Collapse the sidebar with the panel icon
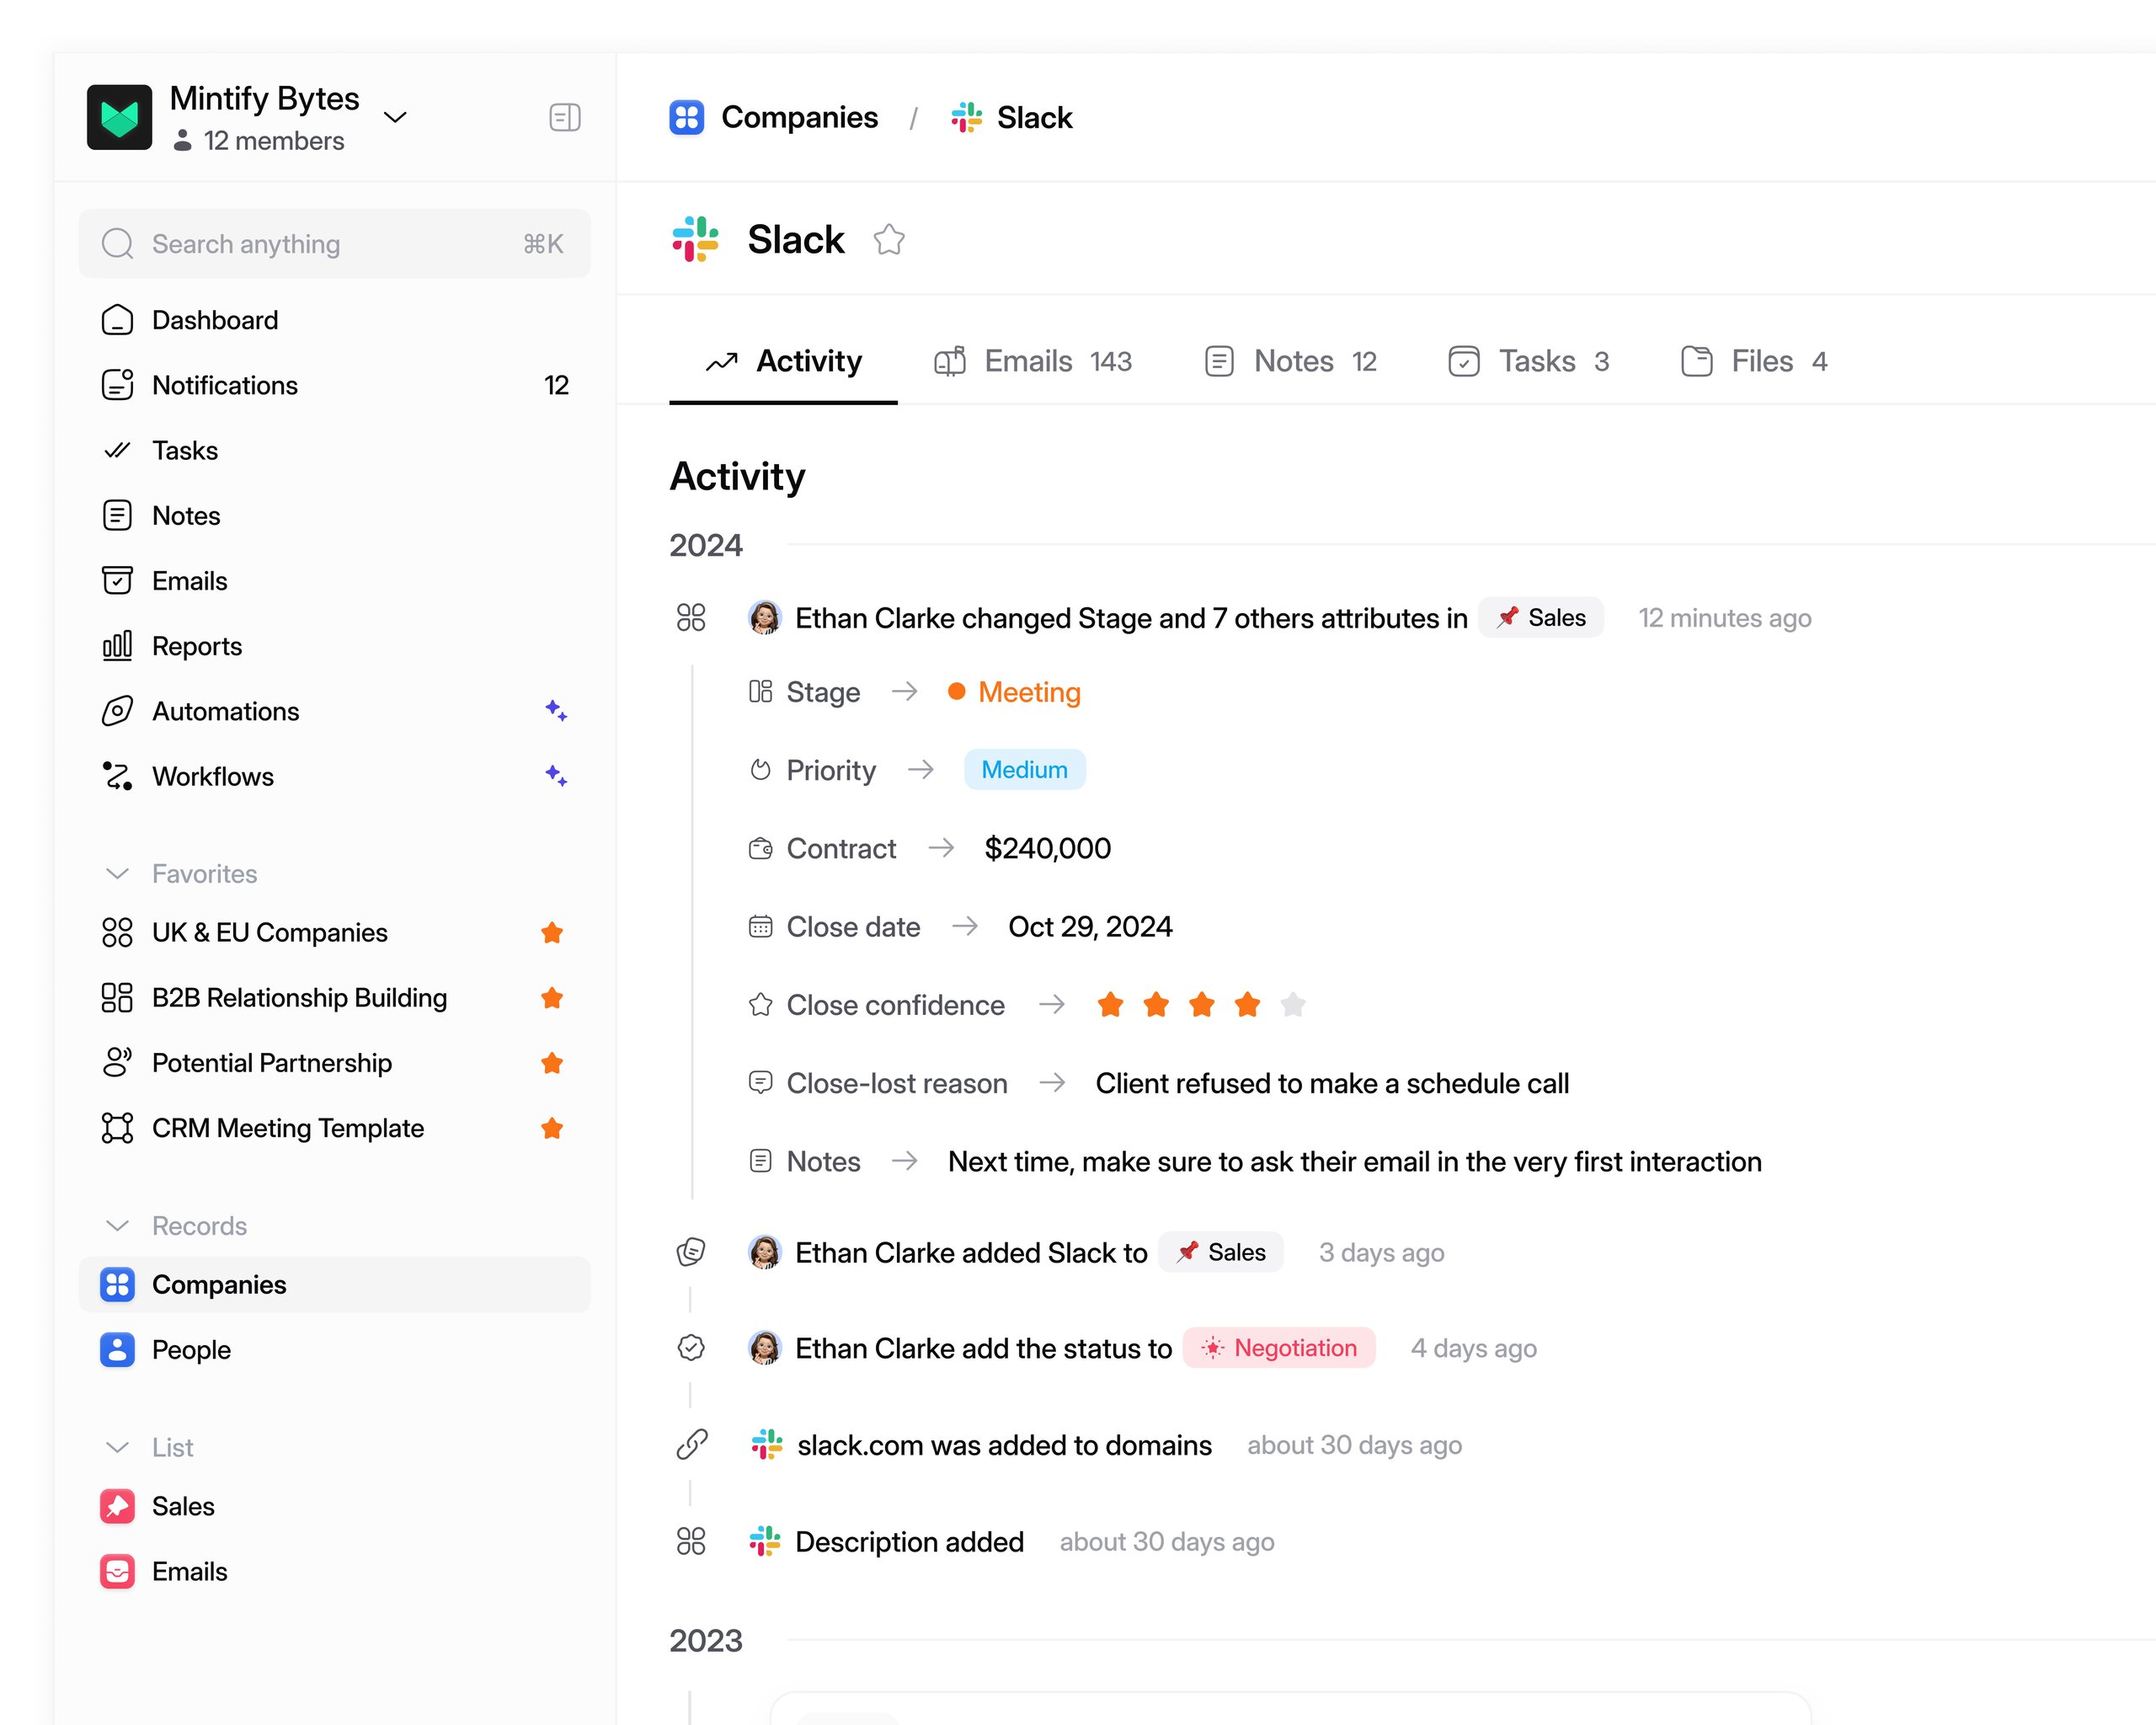 [x=565, y=118]
